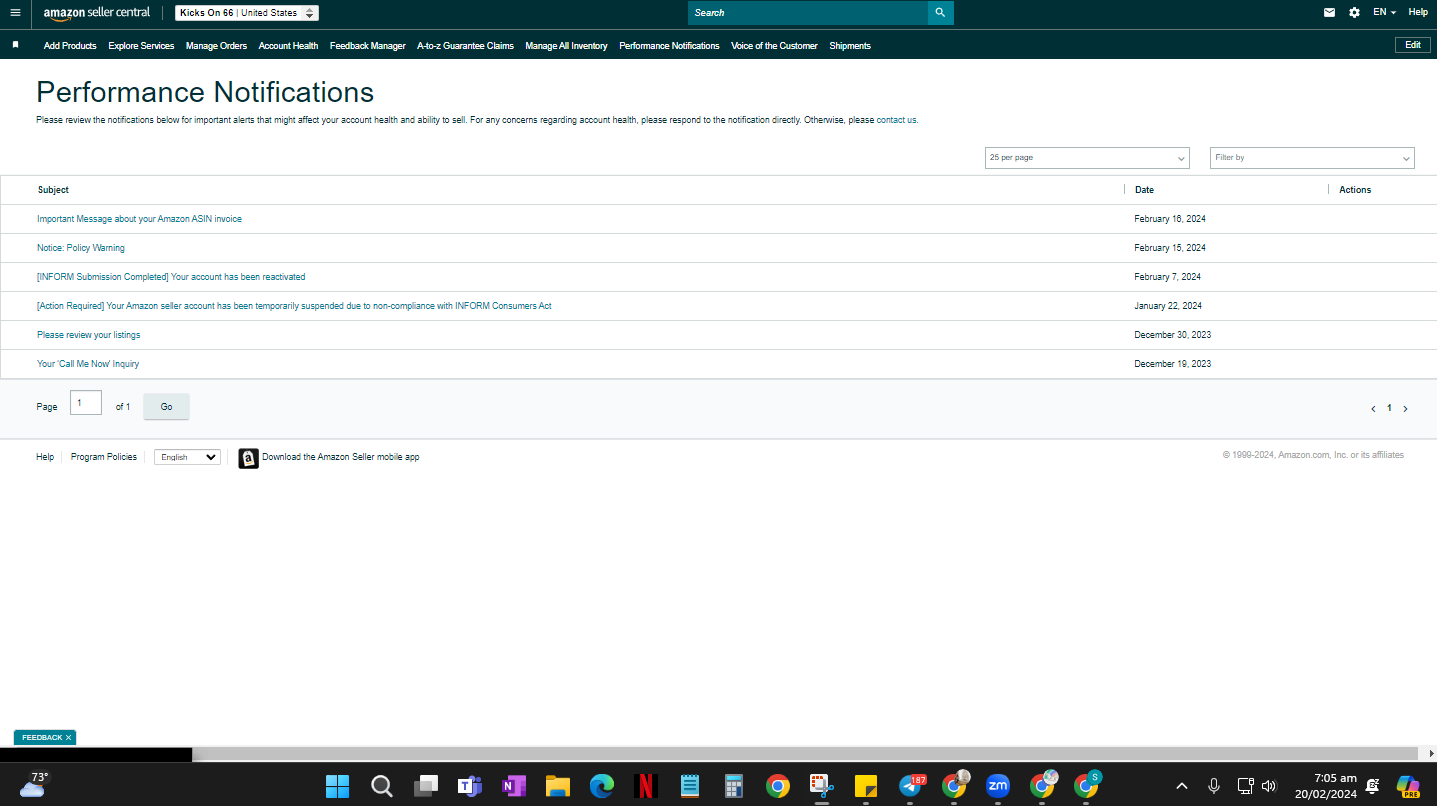Open 'Notice: Policy Warning' notification

(x=81, y=248)
